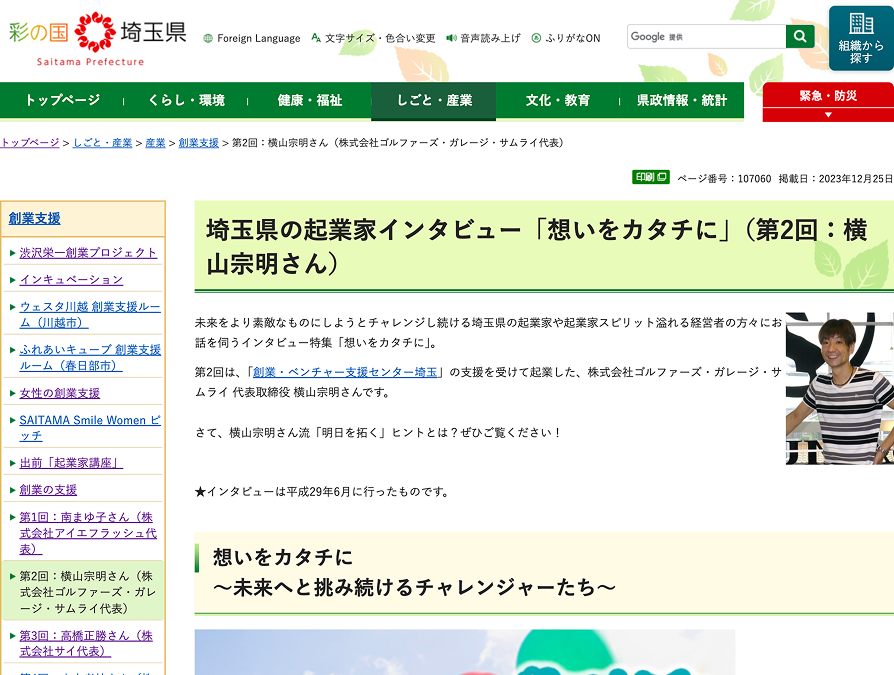
Task: Open the 創業支援 sidebar heading link
Action: [34, 218]
